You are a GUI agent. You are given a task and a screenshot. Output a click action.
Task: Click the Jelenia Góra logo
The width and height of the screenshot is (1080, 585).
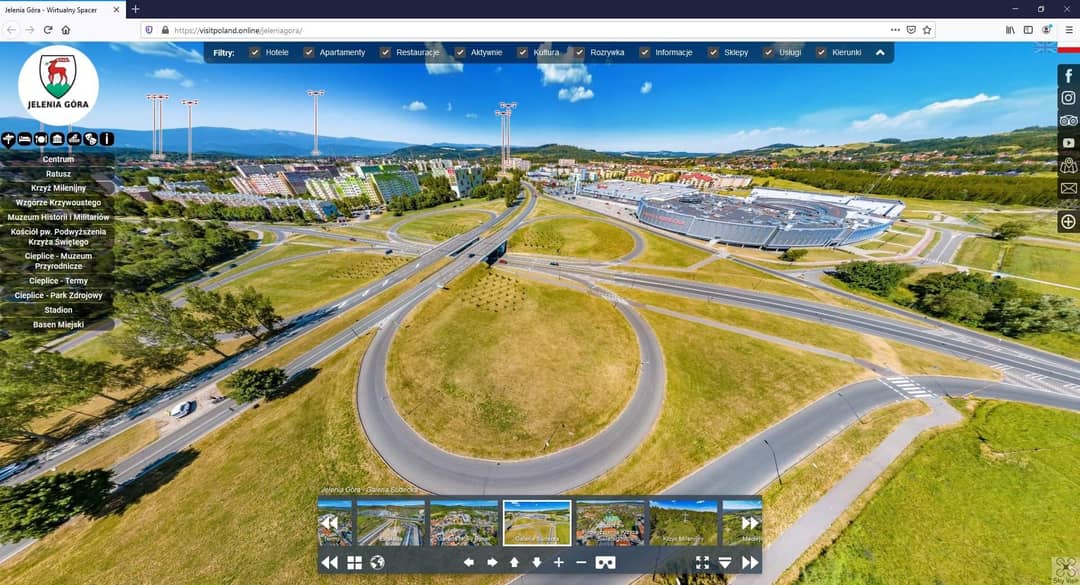click(58, 85)
